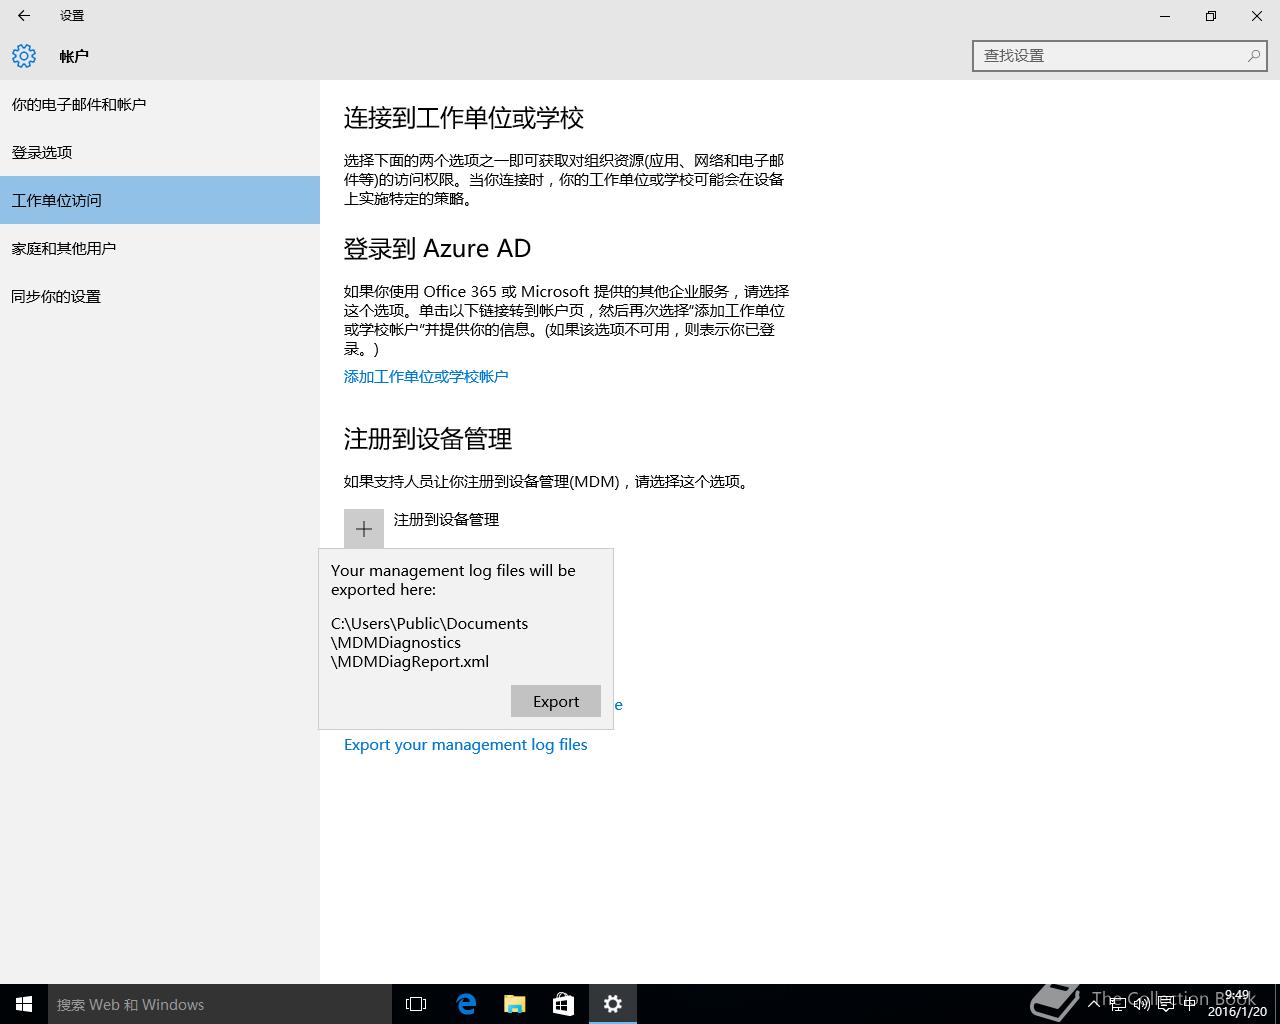Click the 中 IME input indicator

point(1190,1004)
